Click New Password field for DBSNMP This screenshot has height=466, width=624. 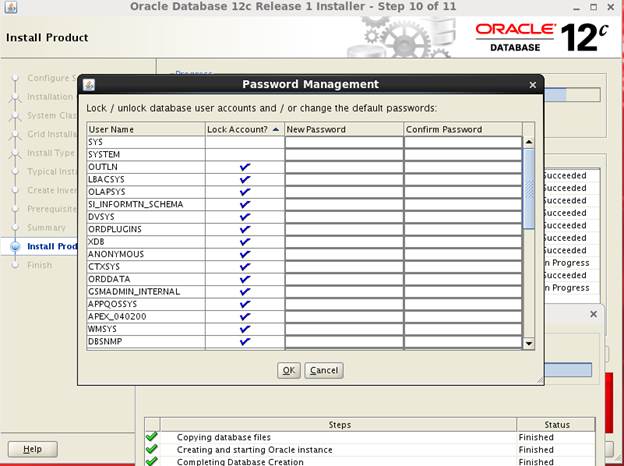pos(344,341)
